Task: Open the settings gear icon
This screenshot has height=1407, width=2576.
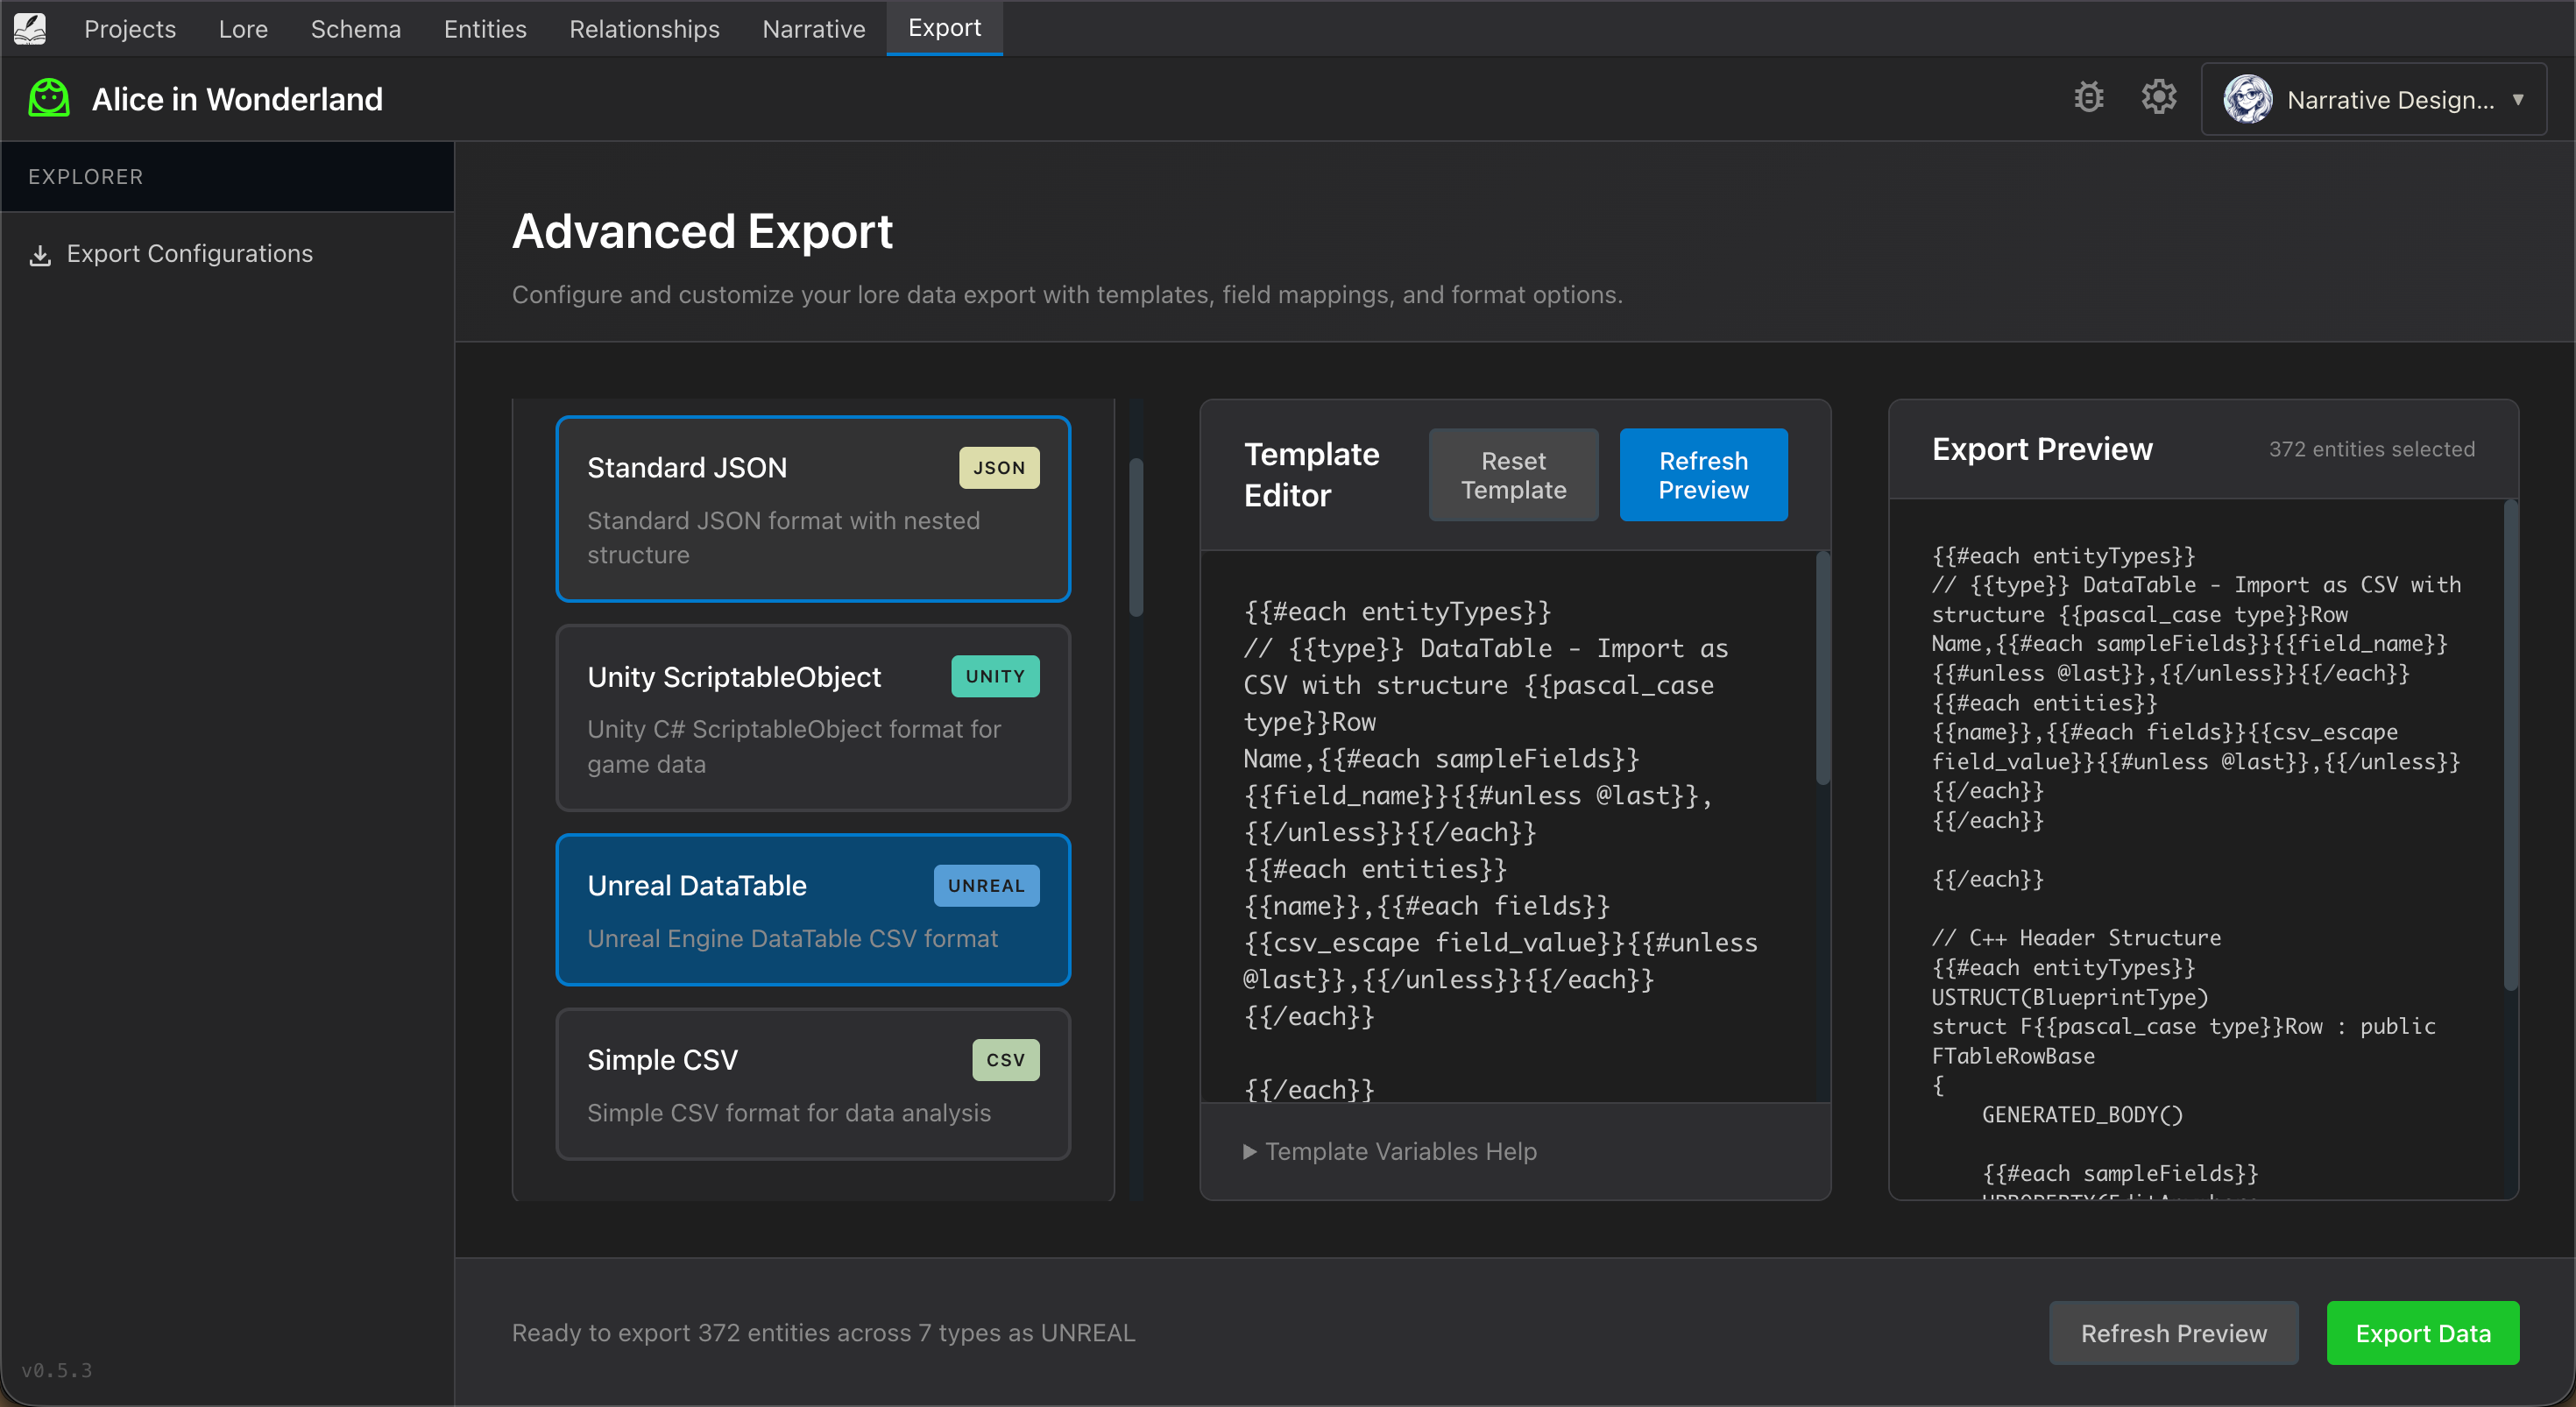Action: (x=2159, y=97)
